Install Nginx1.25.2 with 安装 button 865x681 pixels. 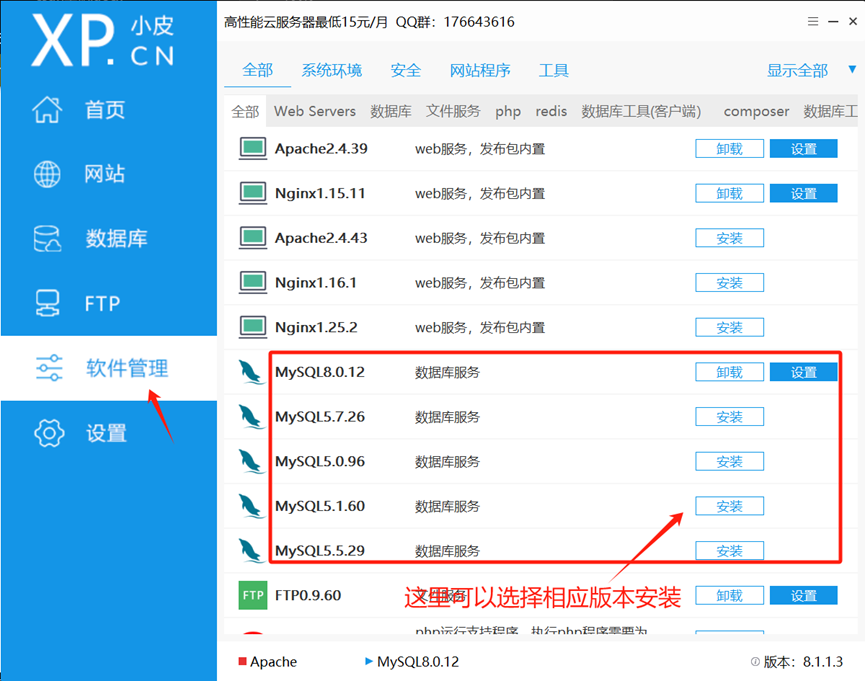click(x=729, y=327)
